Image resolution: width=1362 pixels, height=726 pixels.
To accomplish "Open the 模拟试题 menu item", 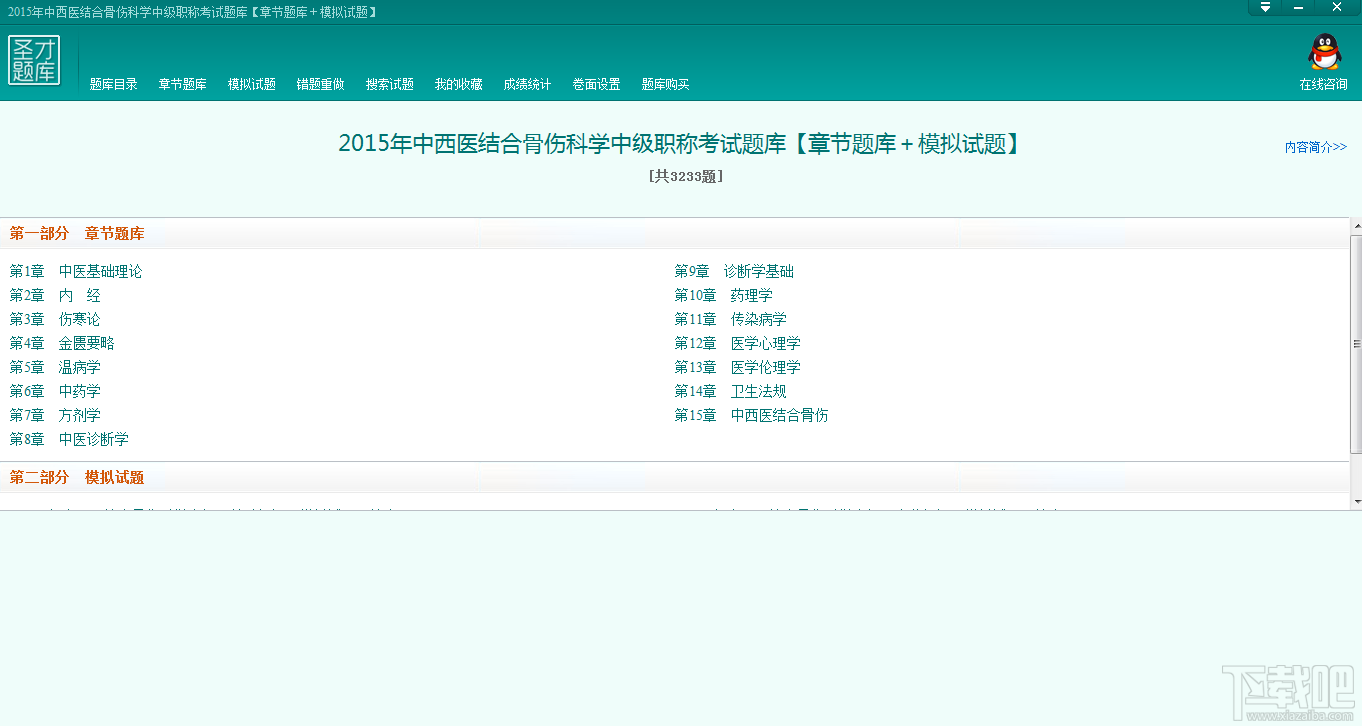I will click(x=252, y=85).
